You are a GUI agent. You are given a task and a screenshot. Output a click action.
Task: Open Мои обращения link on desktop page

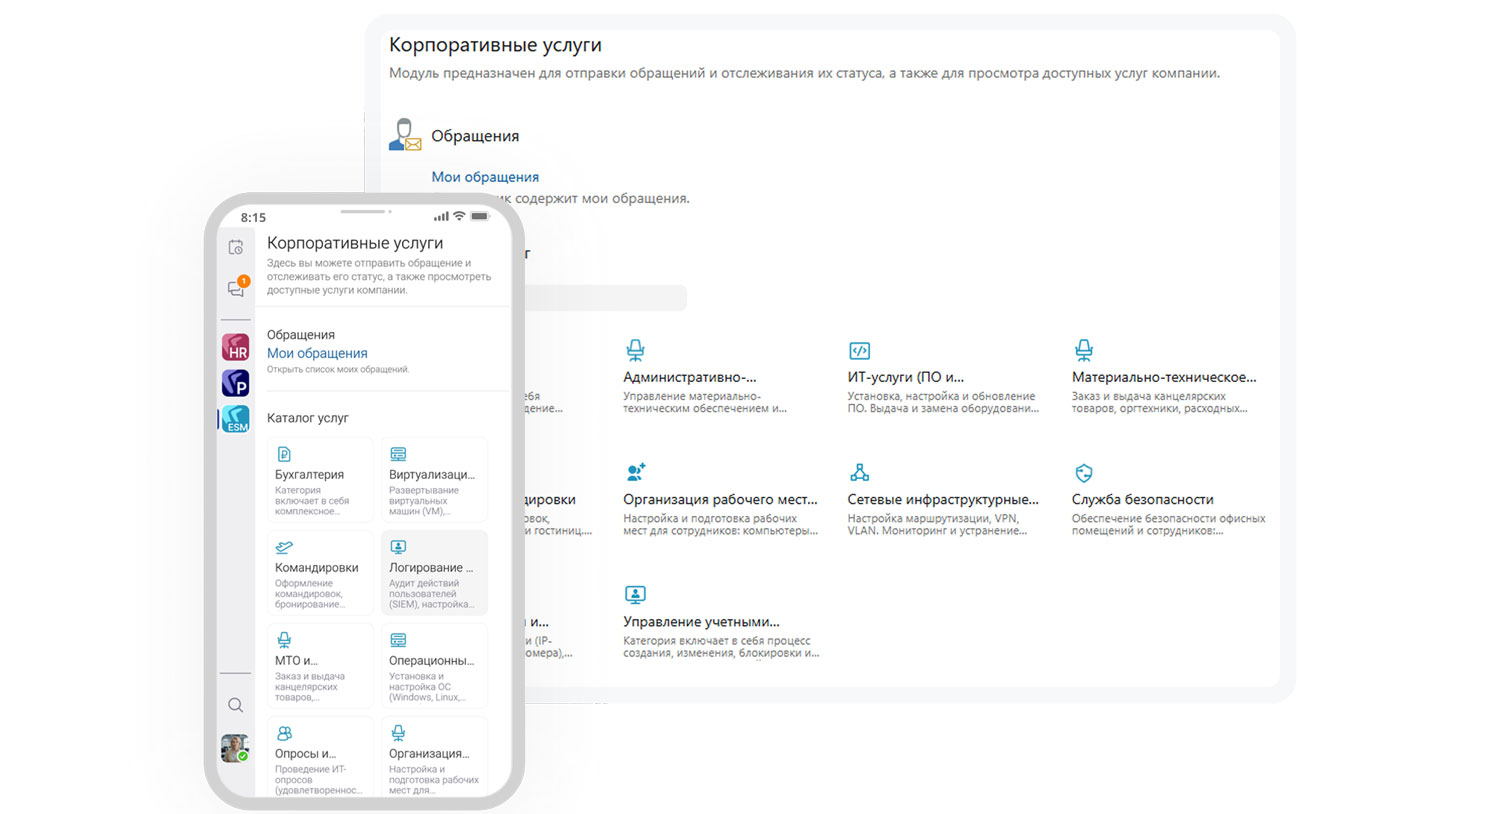(485, 177)
